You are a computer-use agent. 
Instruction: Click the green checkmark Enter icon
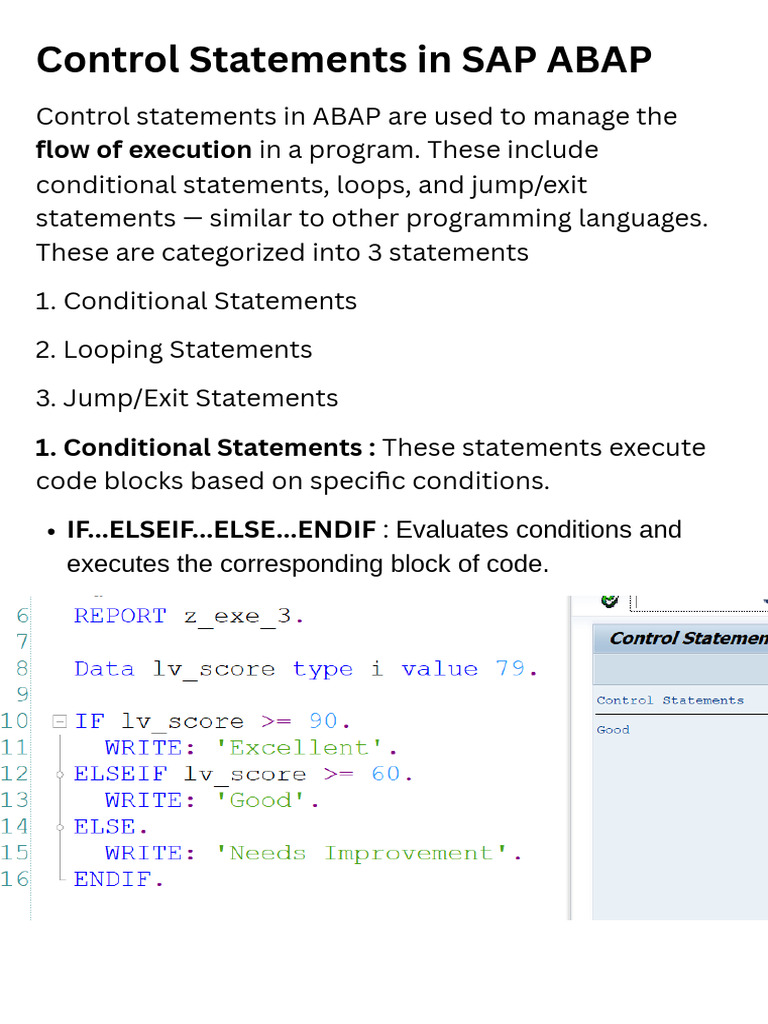(x=609, y=601)
